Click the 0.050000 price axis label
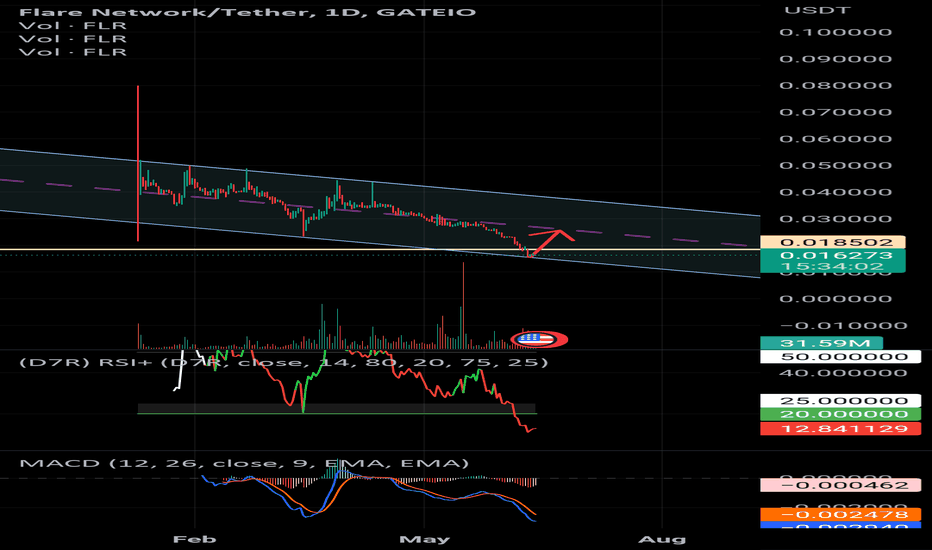 click(x=836, y=165)
